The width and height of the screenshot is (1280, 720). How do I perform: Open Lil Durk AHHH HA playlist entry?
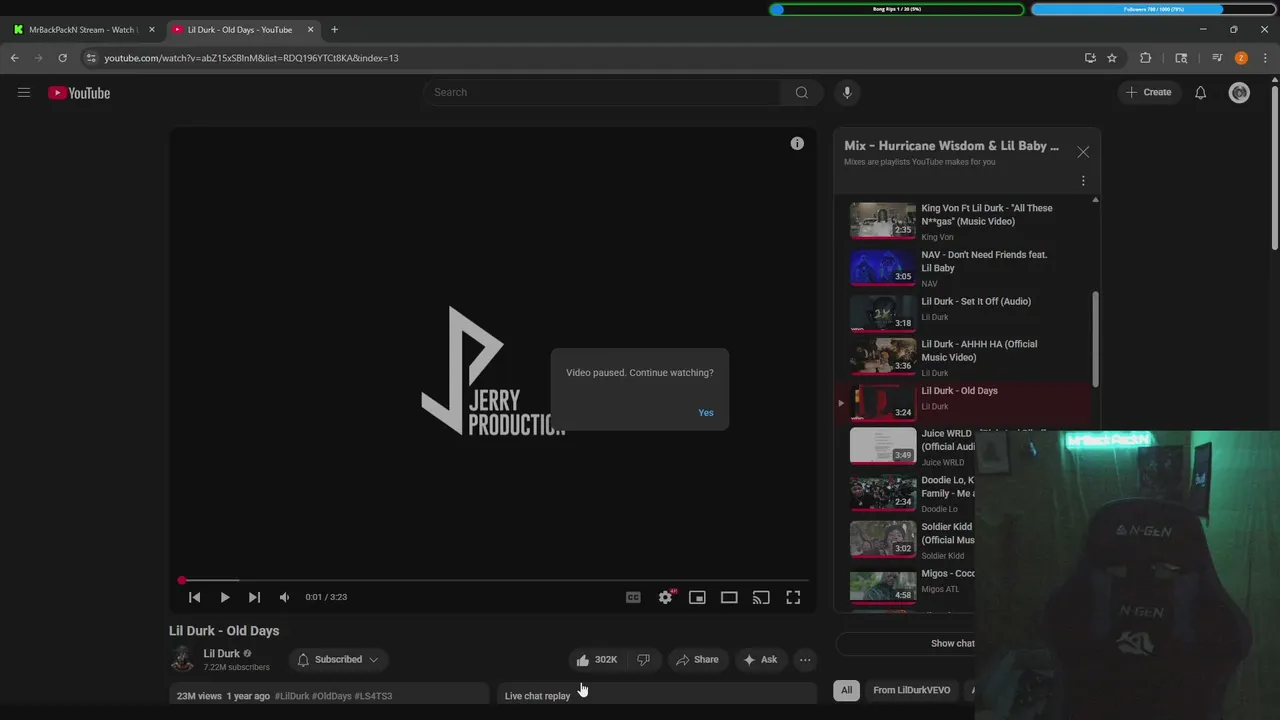(x=965, y=357)
